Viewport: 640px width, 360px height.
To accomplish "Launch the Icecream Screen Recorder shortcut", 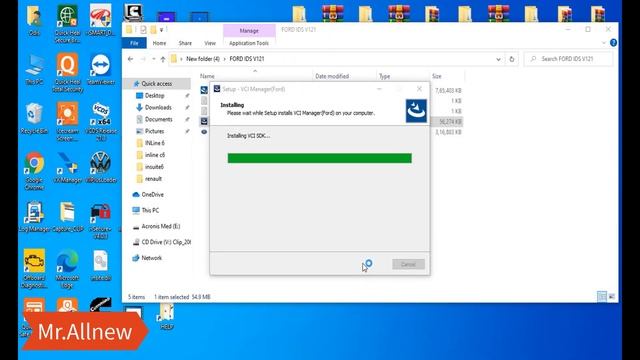I will pyautogui.click(x=67, y=121).
